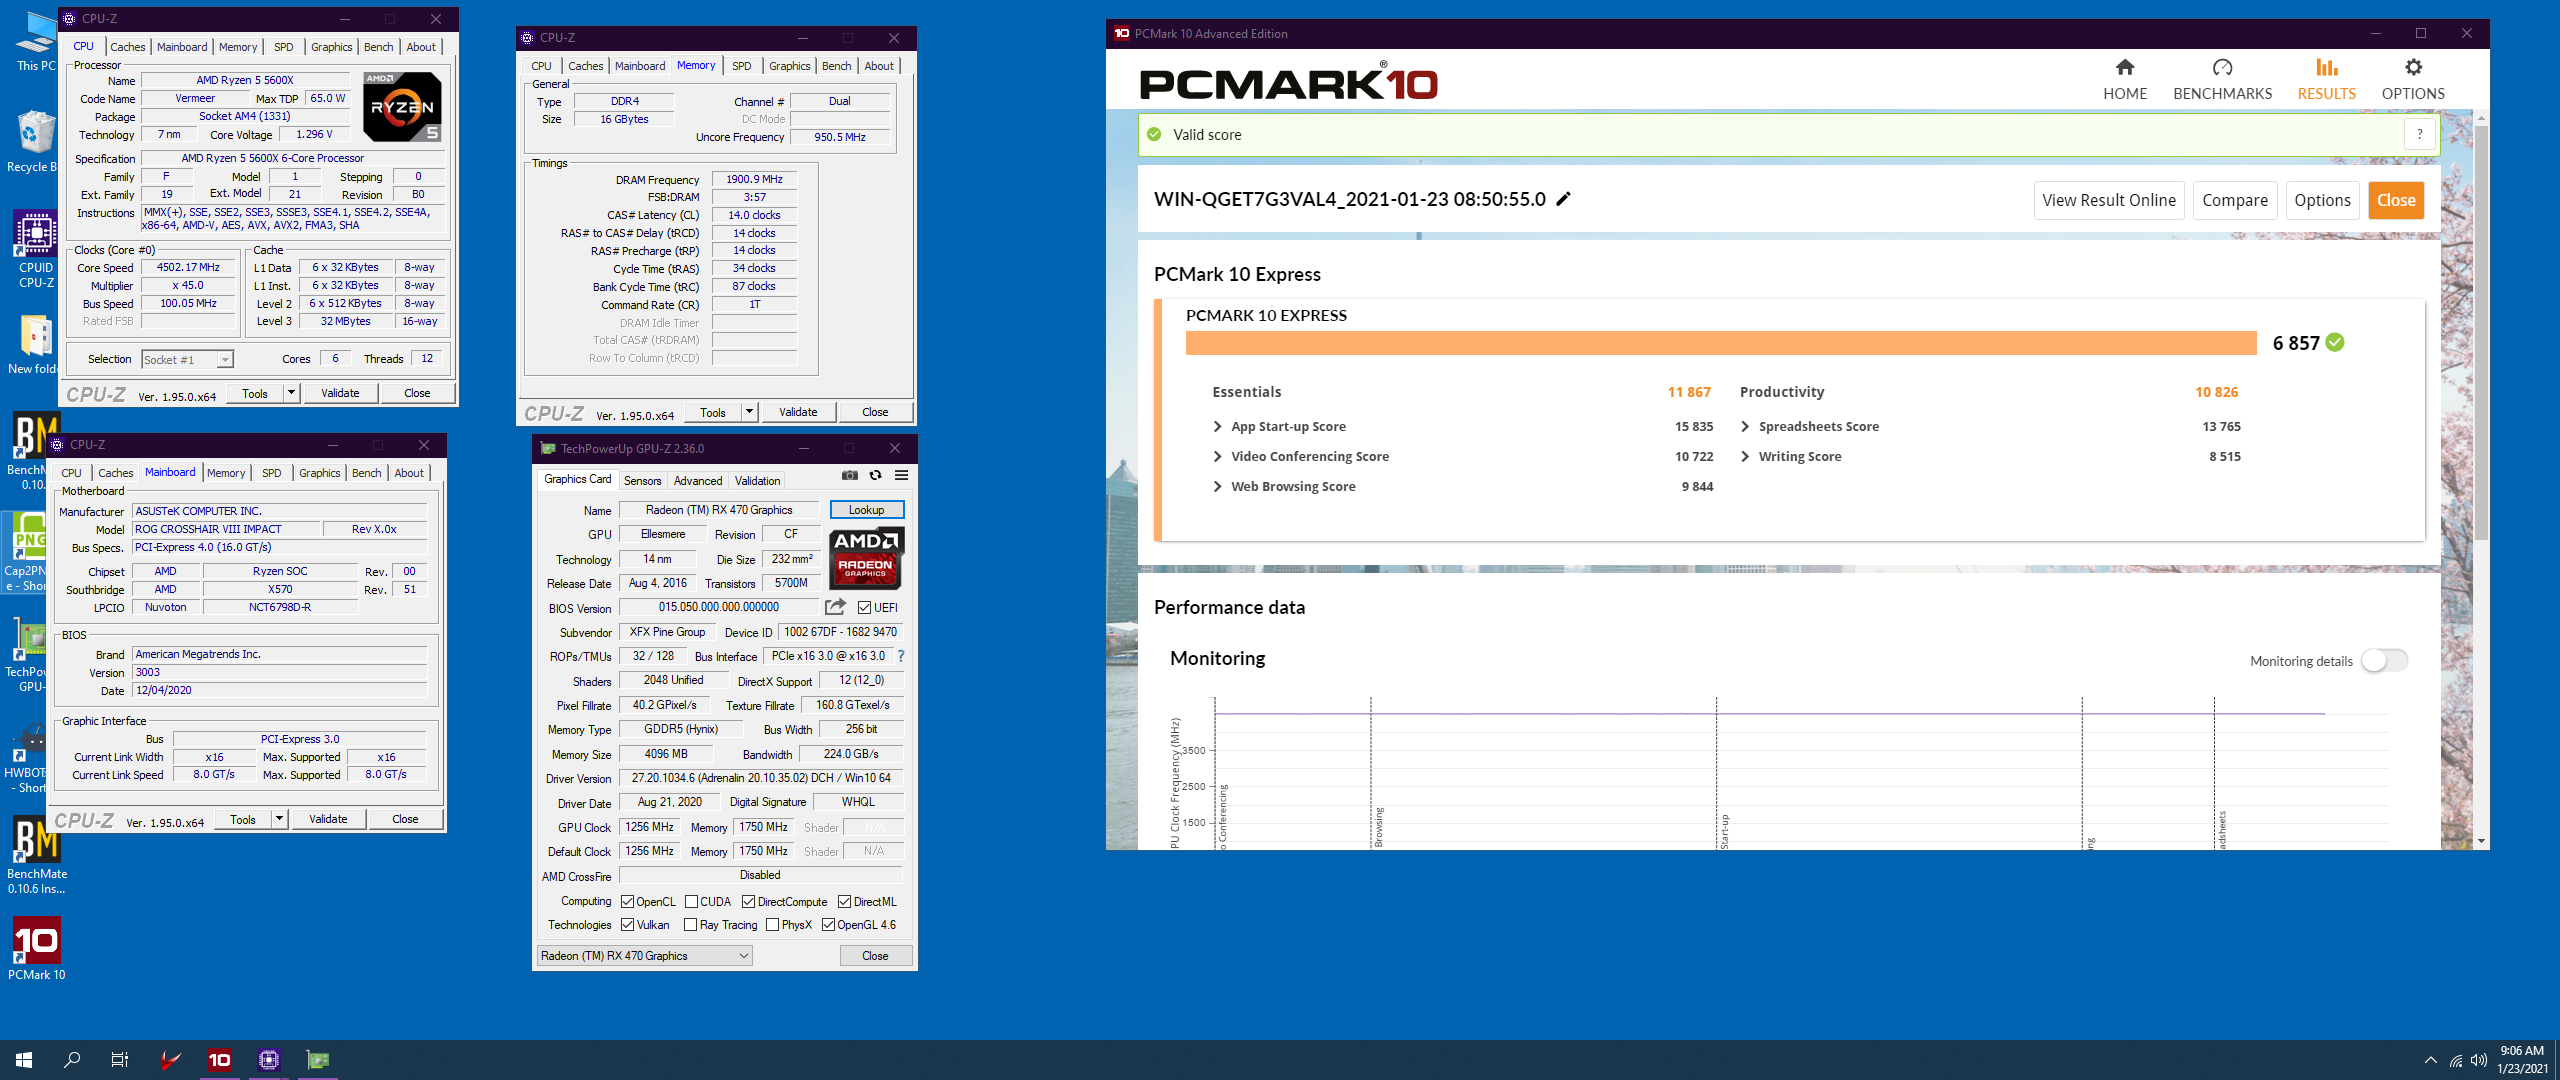Toggle the PhysX checkbox
This screenshot has height=1080, width=2560.
click(772, 925)
